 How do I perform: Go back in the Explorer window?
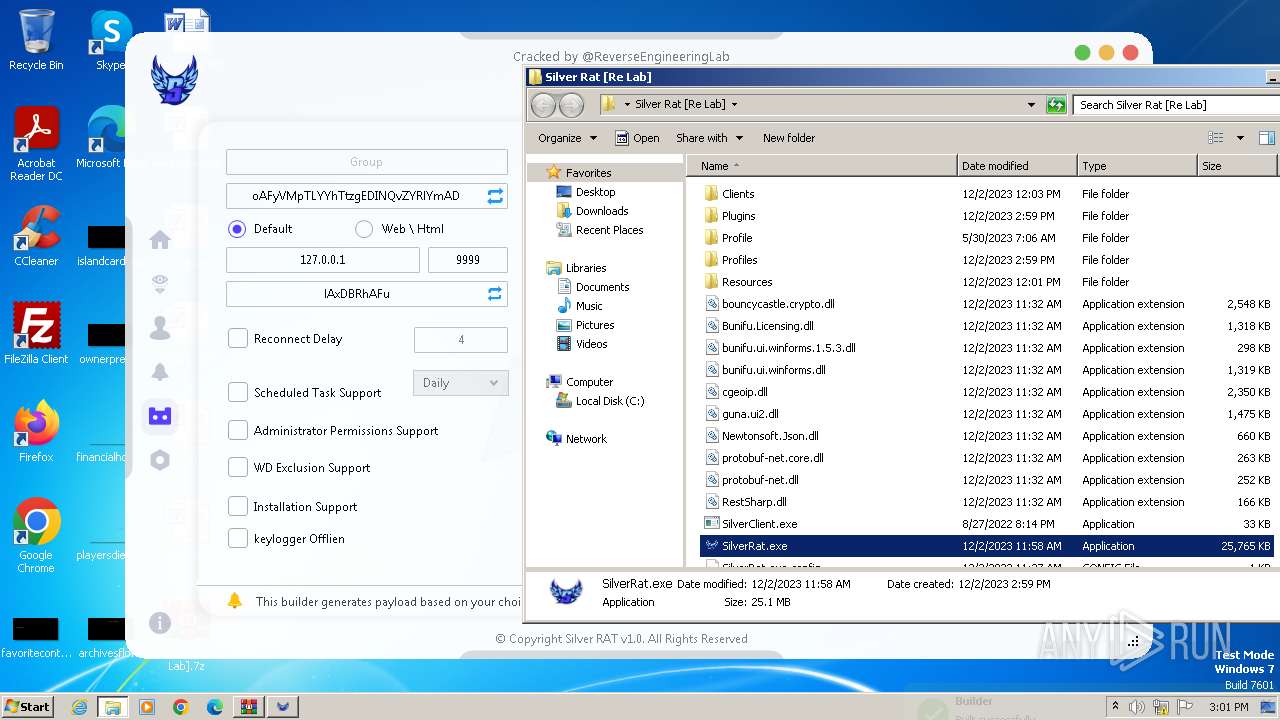pyautogui.click(x=543, y=104)
